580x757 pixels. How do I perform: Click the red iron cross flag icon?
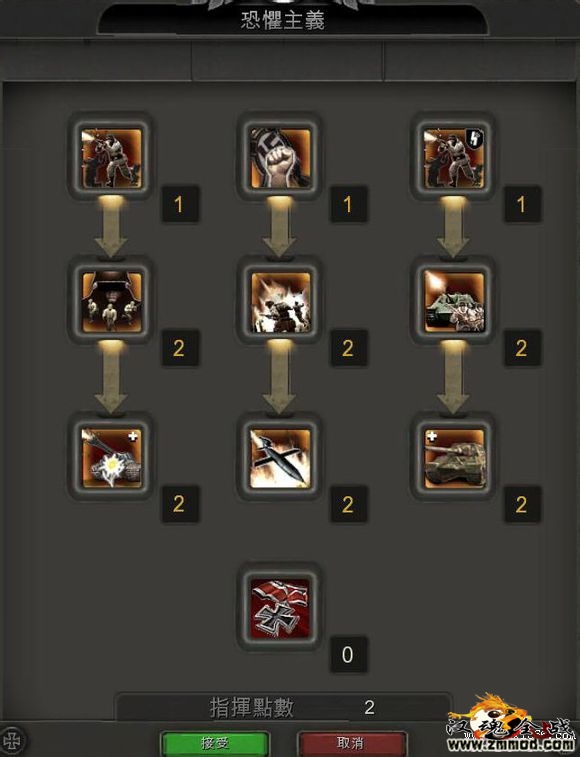[280, 608]
